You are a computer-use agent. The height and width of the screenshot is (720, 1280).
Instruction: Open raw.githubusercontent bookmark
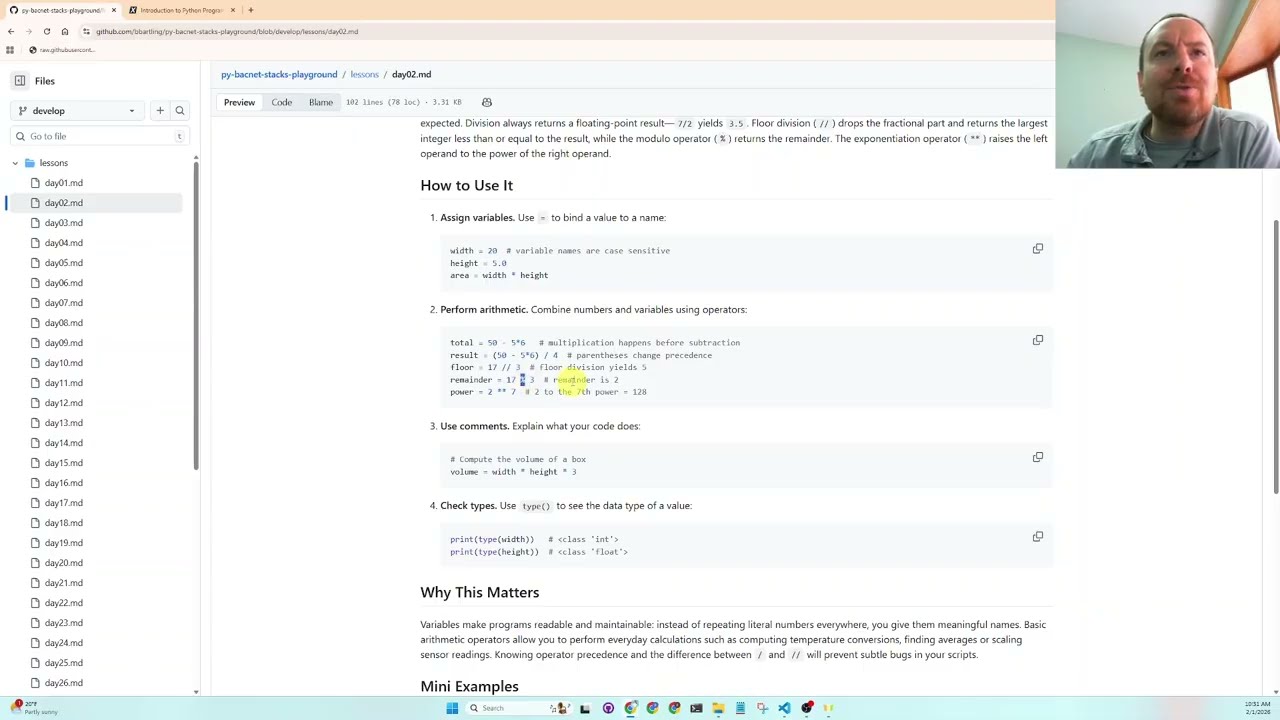click(62, 50)
